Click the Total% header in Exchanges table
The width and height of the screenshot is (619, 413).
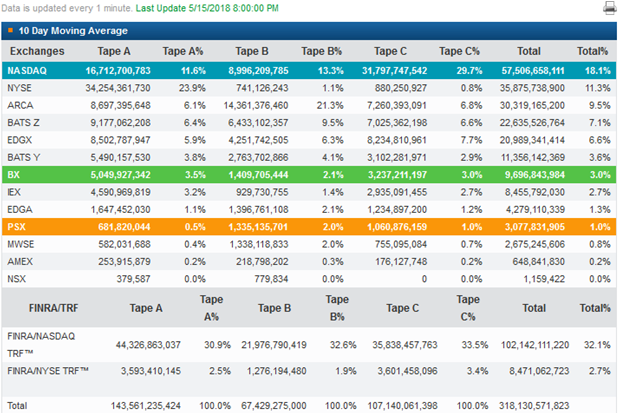point(592,51)
